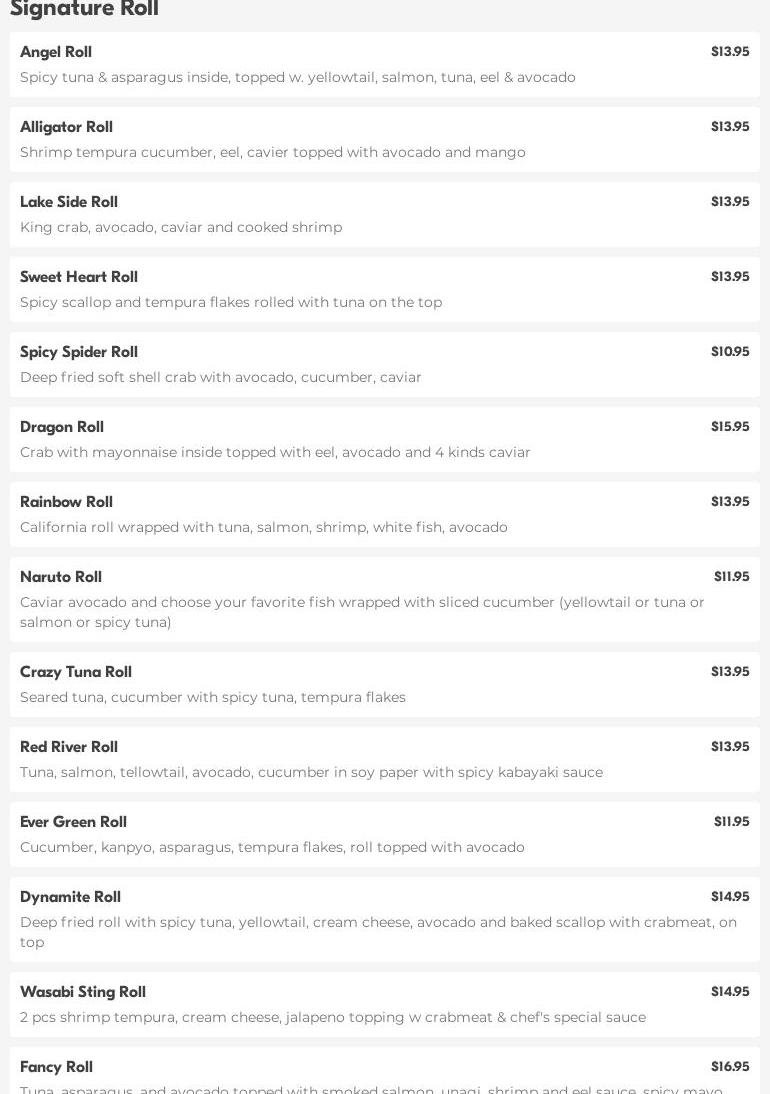The width and height of the screenshot is (770, 1094).
Task: Click the Dynamite Roll description text
Action: 378,932
